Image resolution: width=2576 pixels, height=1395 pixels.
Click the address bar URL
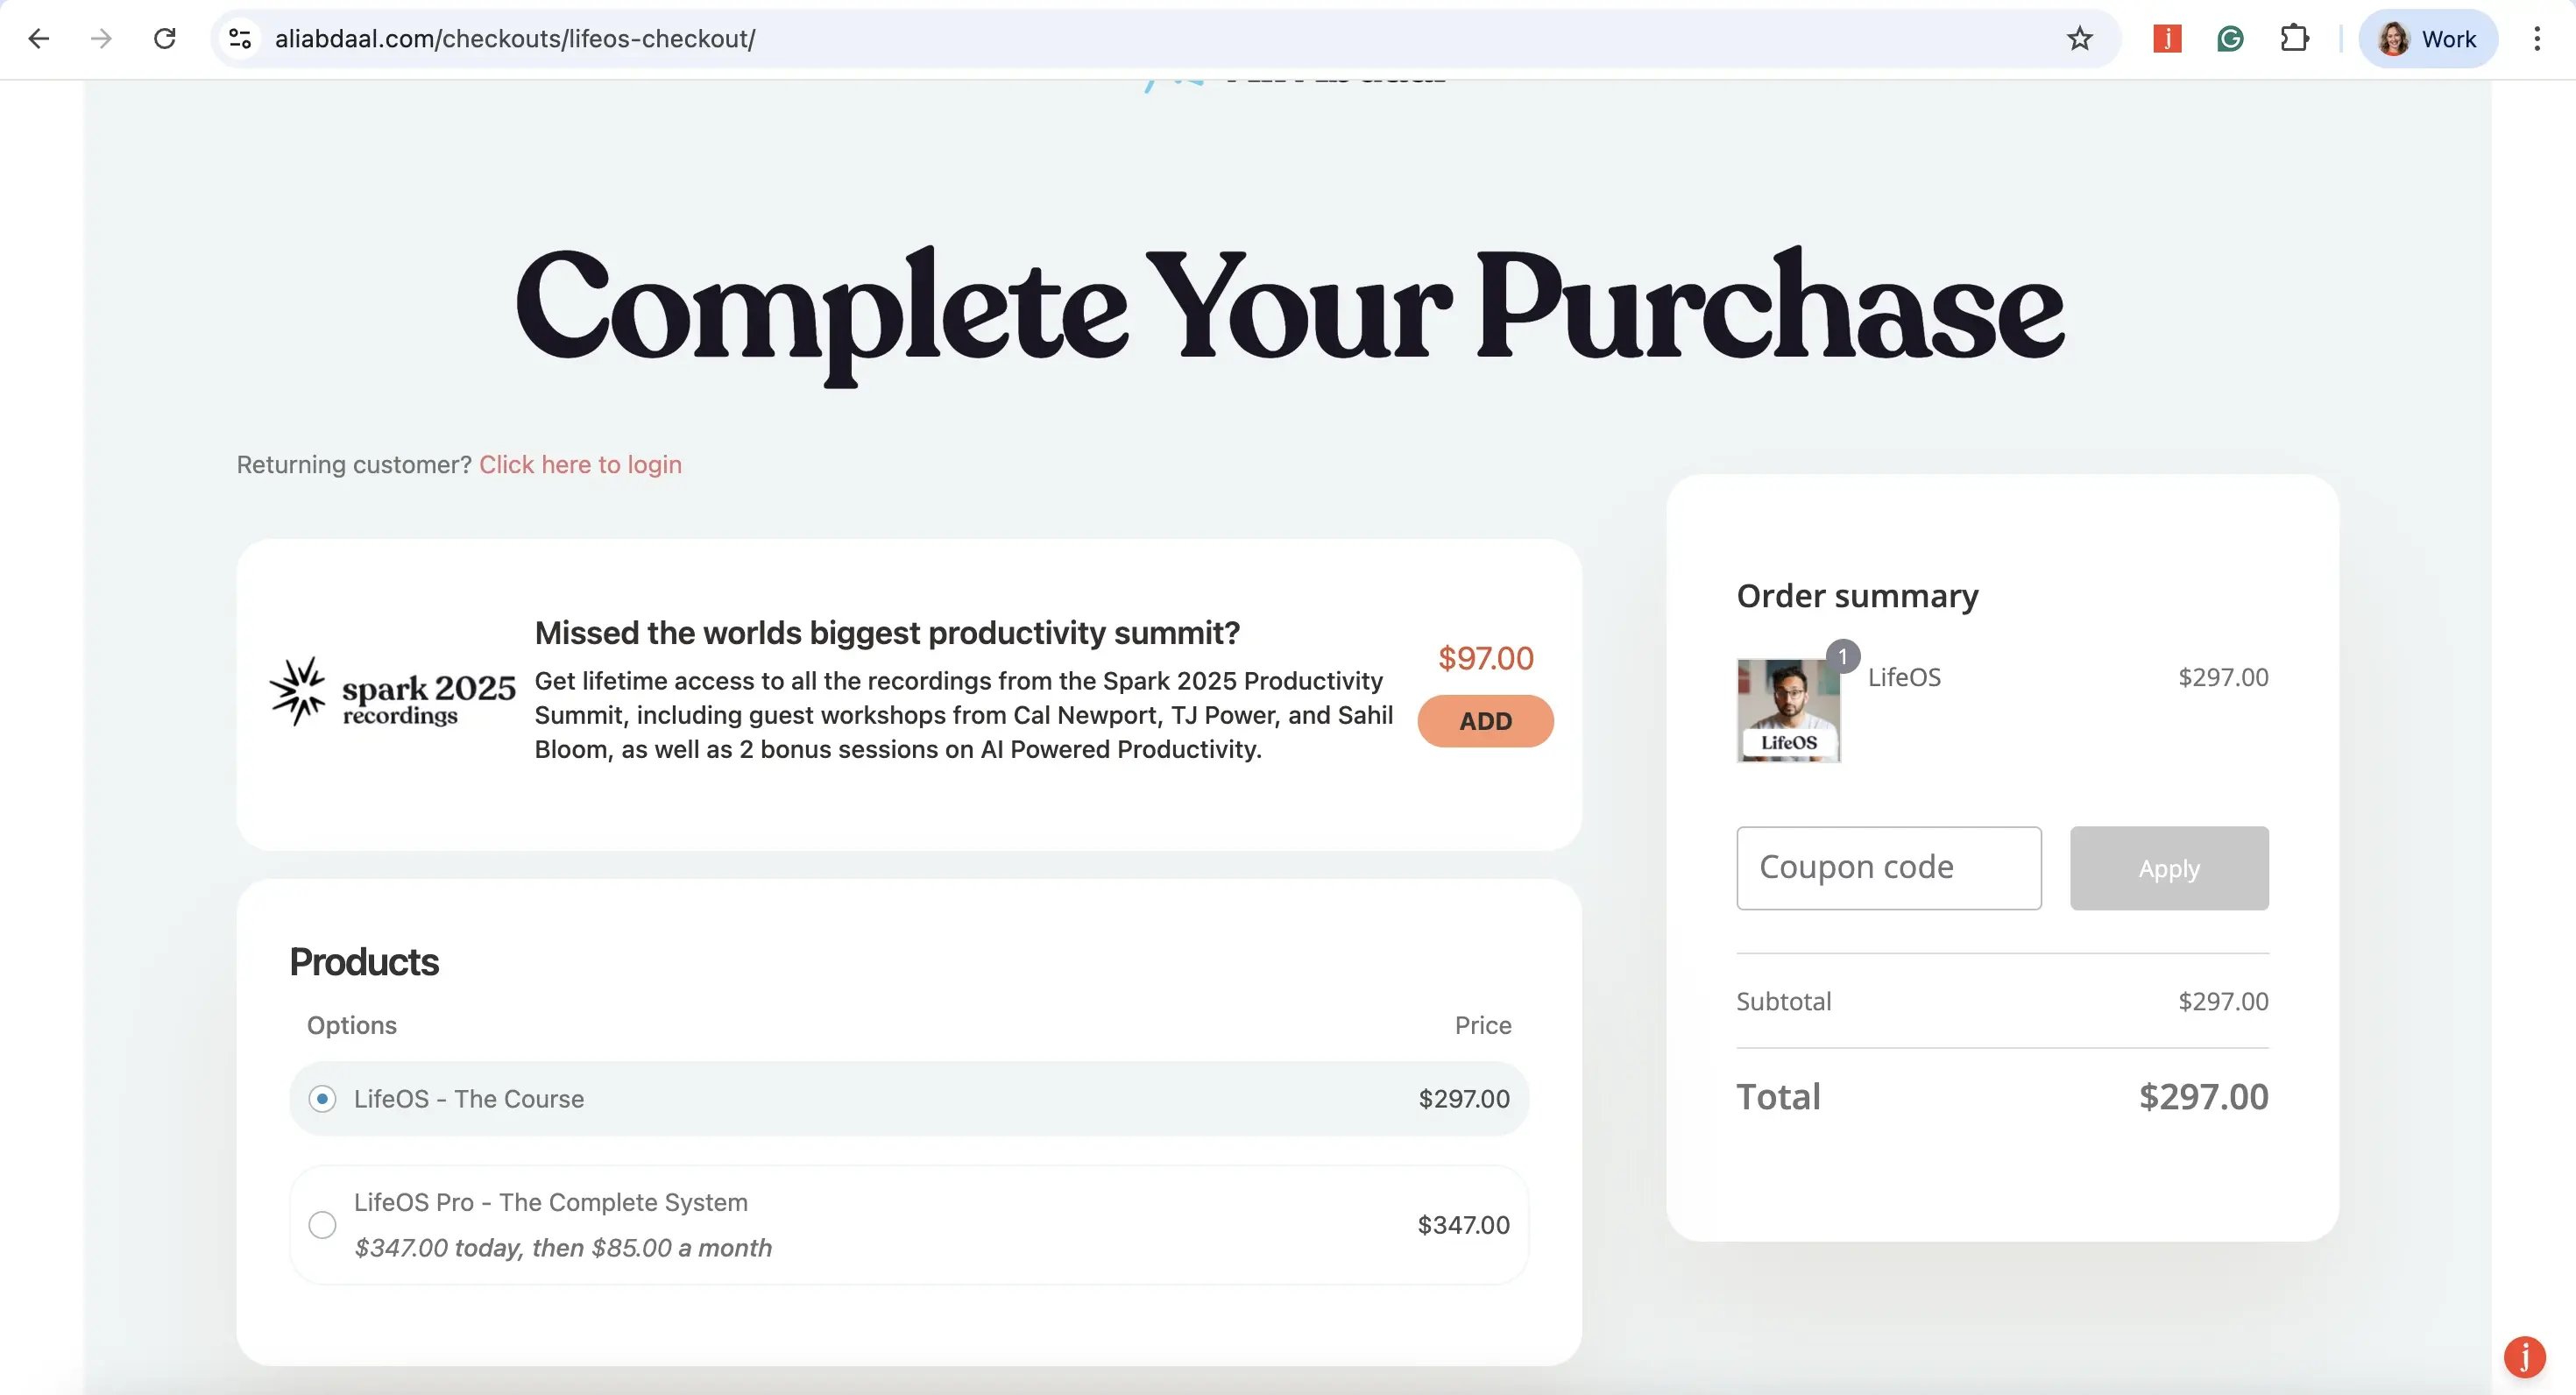point(515,39)
